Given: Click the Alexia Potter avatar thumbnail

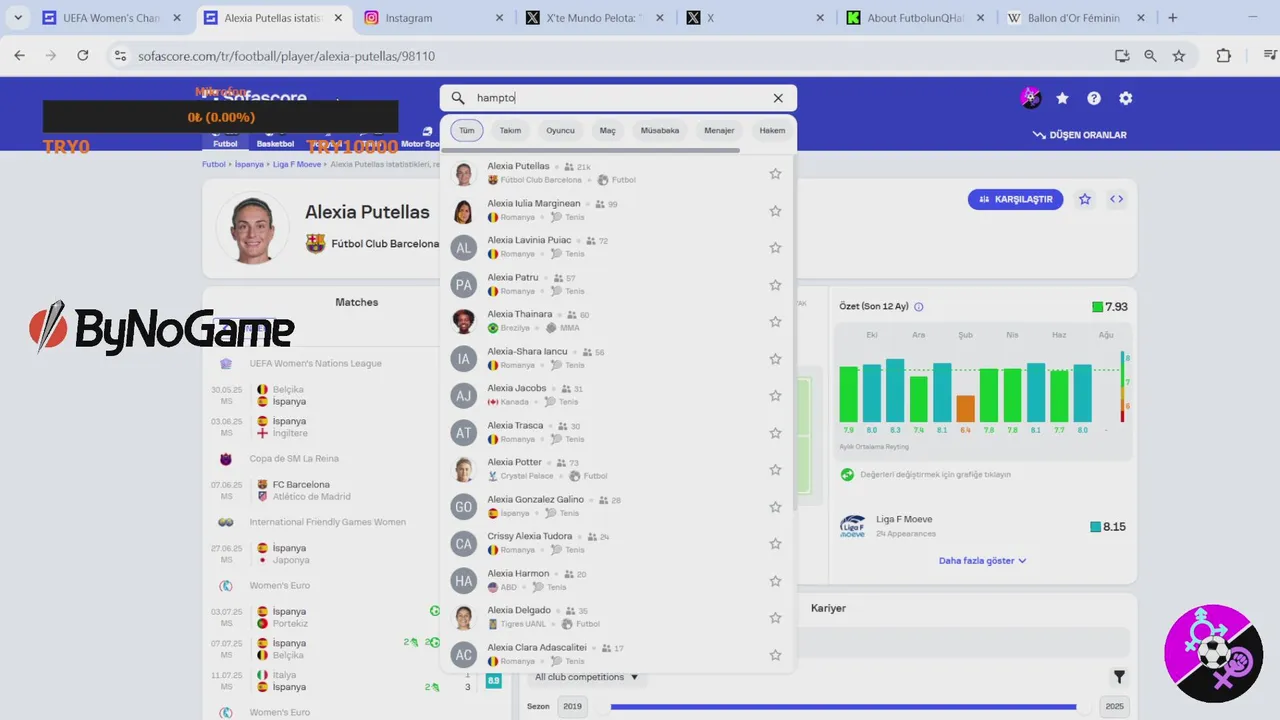Looking at the screenshot, I should coord(463,469).
